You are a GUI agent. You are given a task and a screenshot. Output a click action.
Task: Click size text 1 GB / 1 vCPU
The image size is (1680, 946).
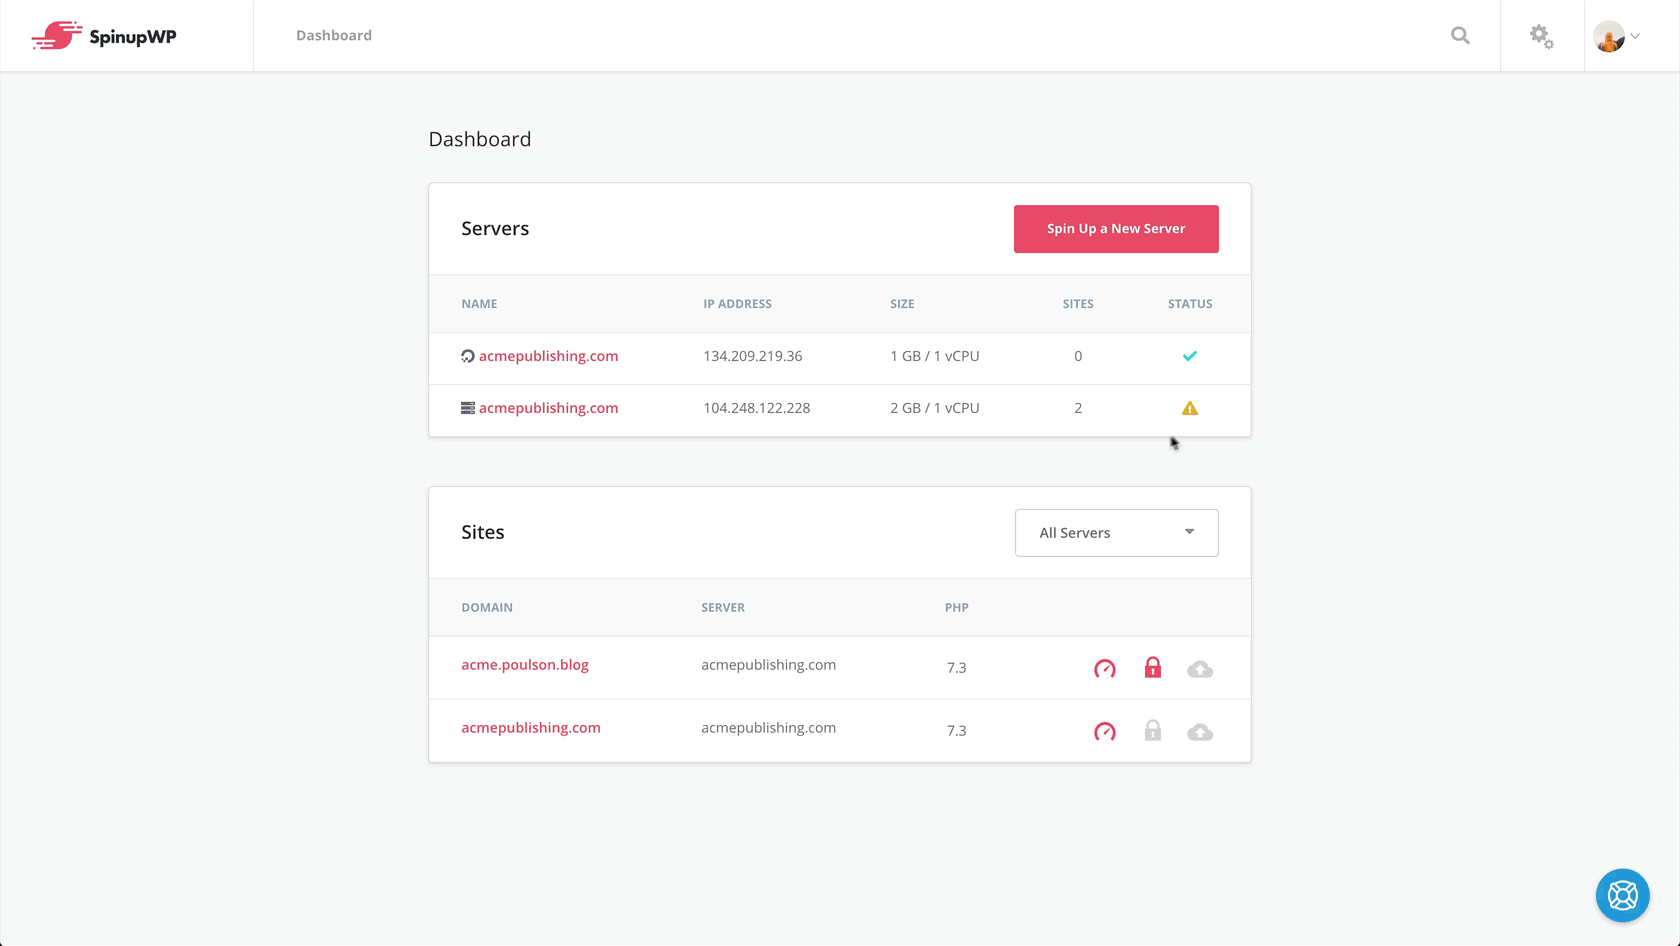coord(935,356)
